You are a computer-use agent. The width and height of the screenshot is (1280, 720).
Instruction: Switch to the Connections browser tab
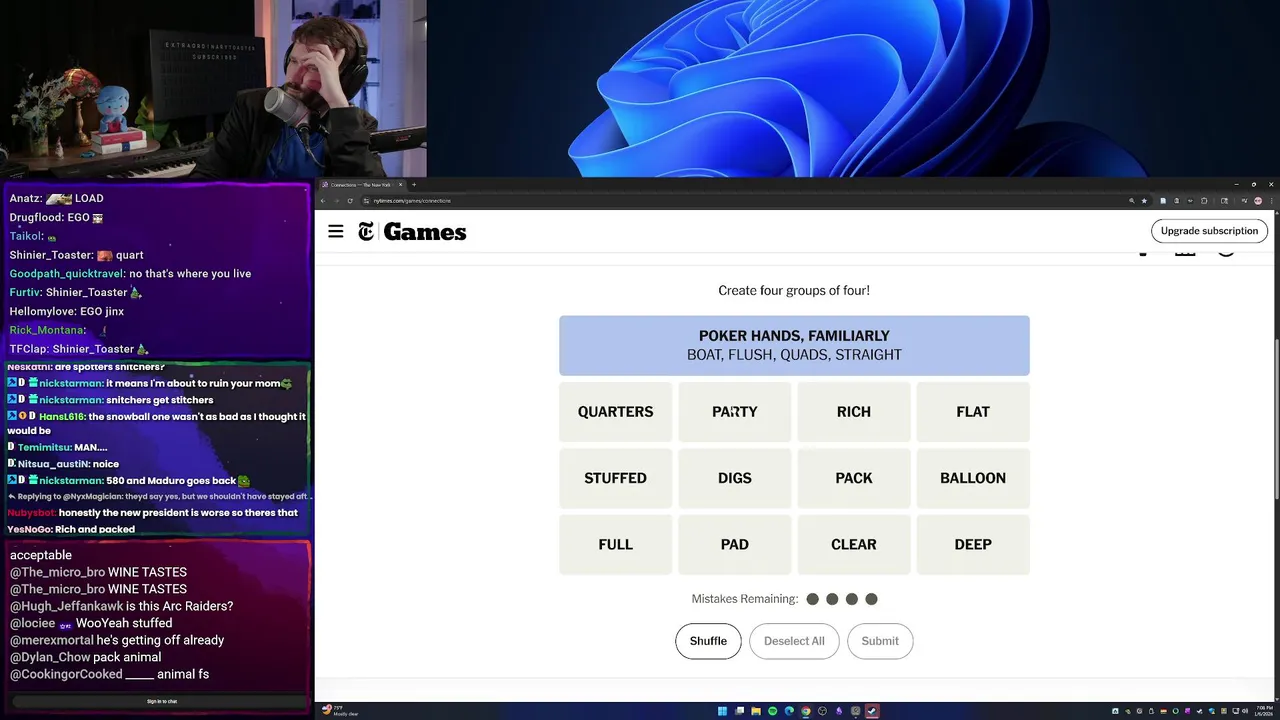tap(361, 185)
